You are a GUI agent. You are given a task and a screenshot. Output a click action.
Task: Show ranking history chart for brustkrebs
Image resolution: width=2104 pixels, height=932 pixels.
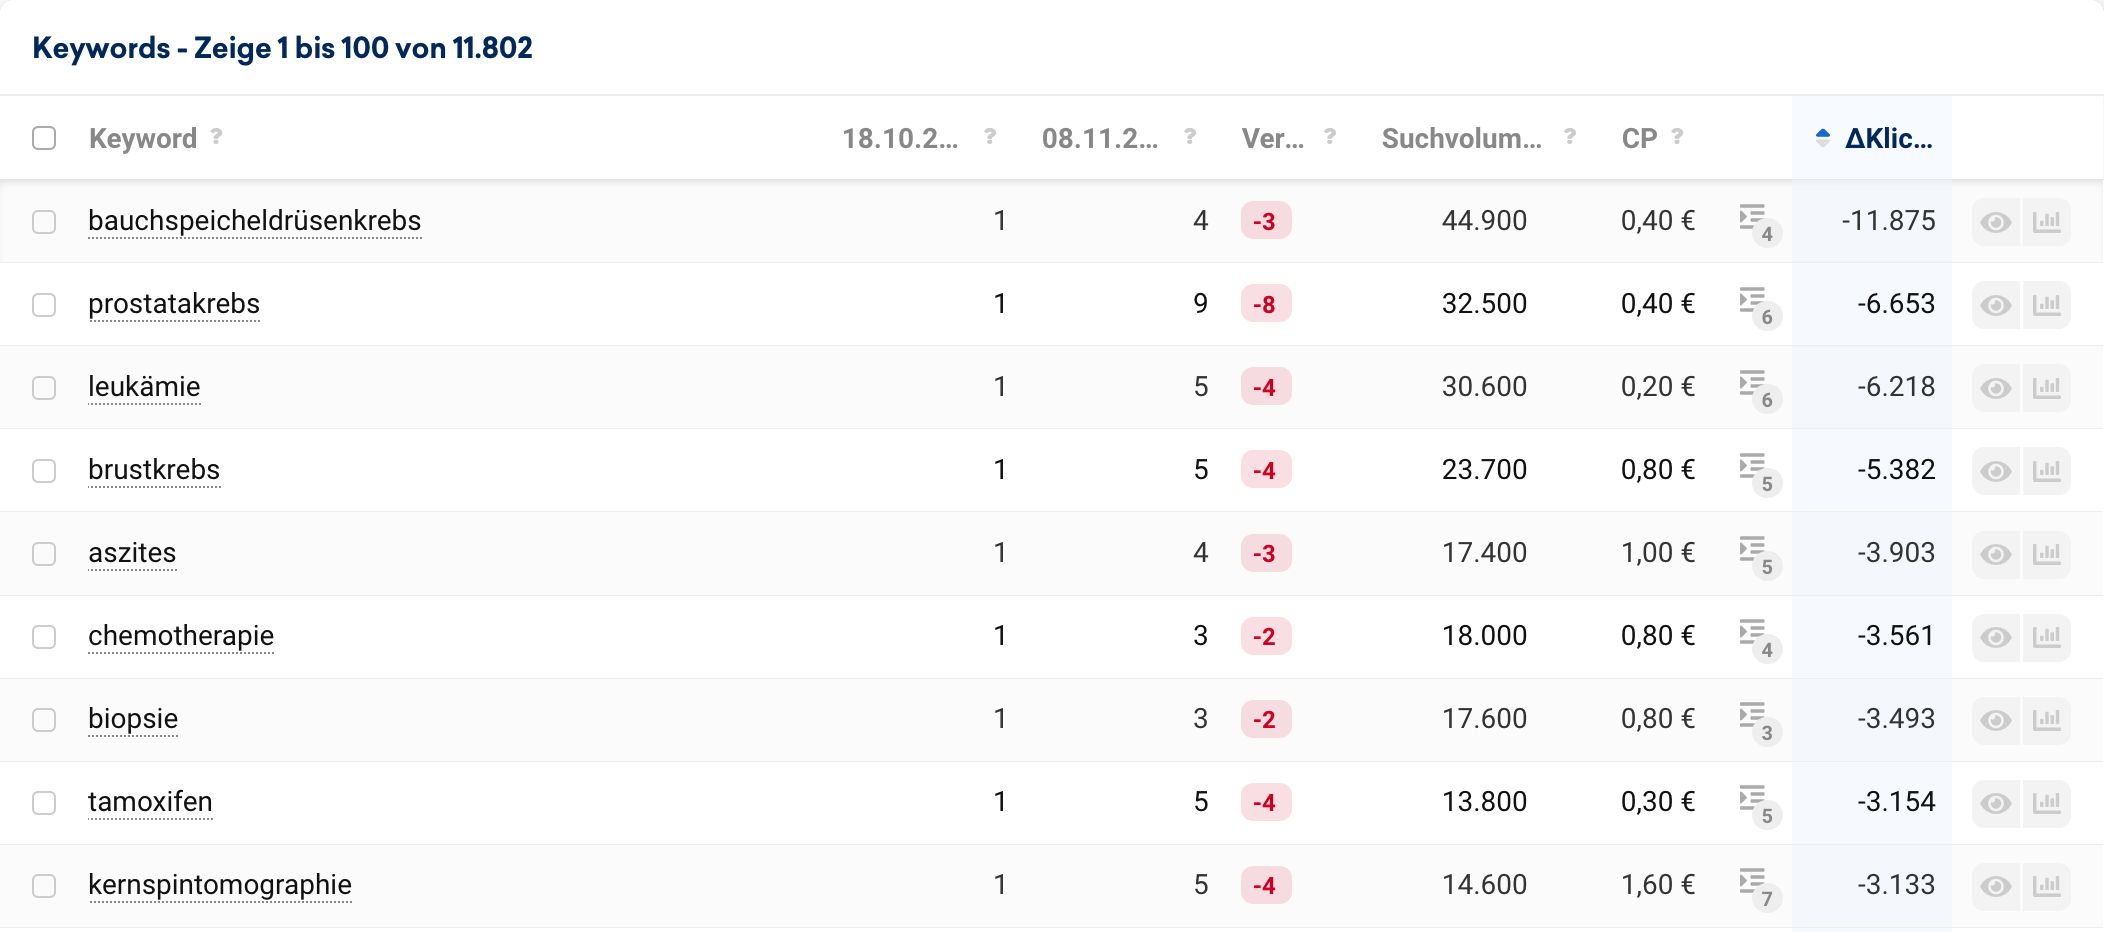tap(2046, 471)
